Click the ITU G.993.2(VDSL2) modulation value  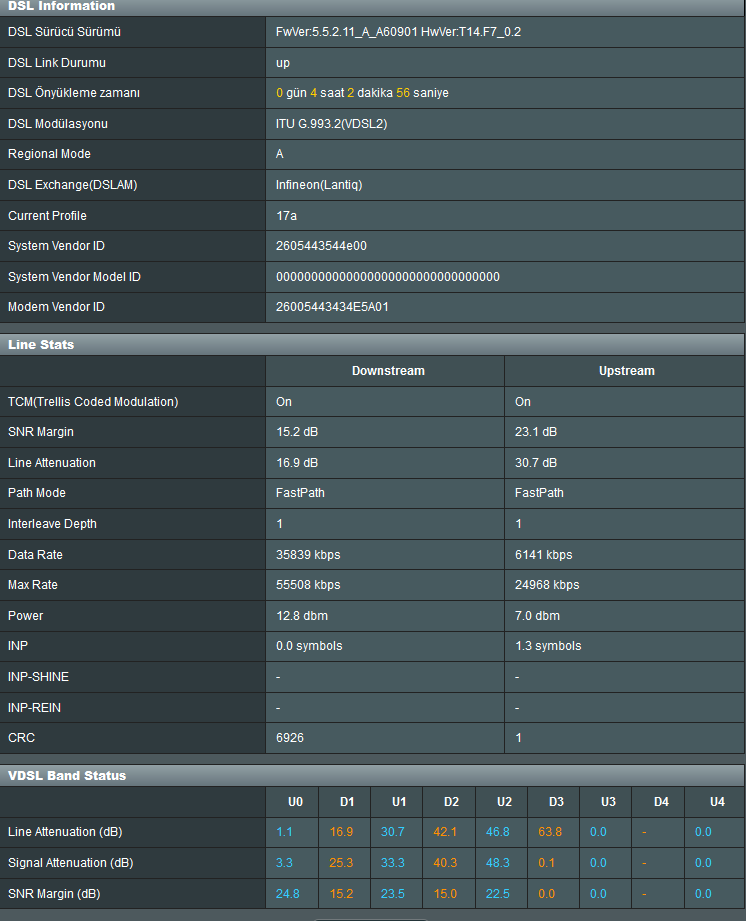331,124
